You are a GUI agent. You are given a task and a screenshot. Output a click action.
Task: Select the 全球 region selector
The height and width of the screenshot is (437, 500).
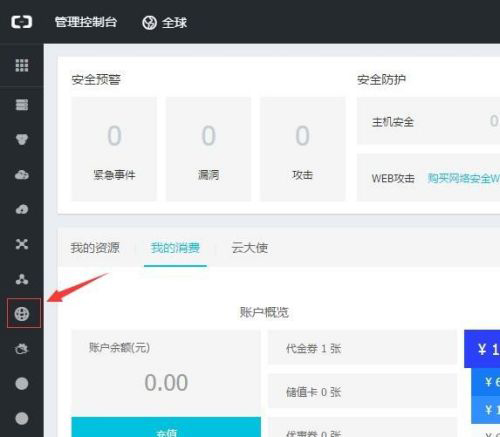click(x=164, y=23)
